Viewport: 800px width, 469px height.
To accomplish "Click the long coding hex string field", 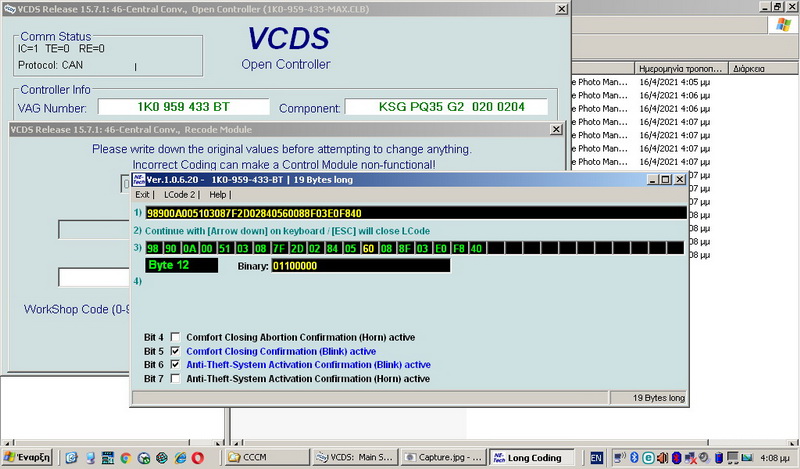I will pos(416,213).
